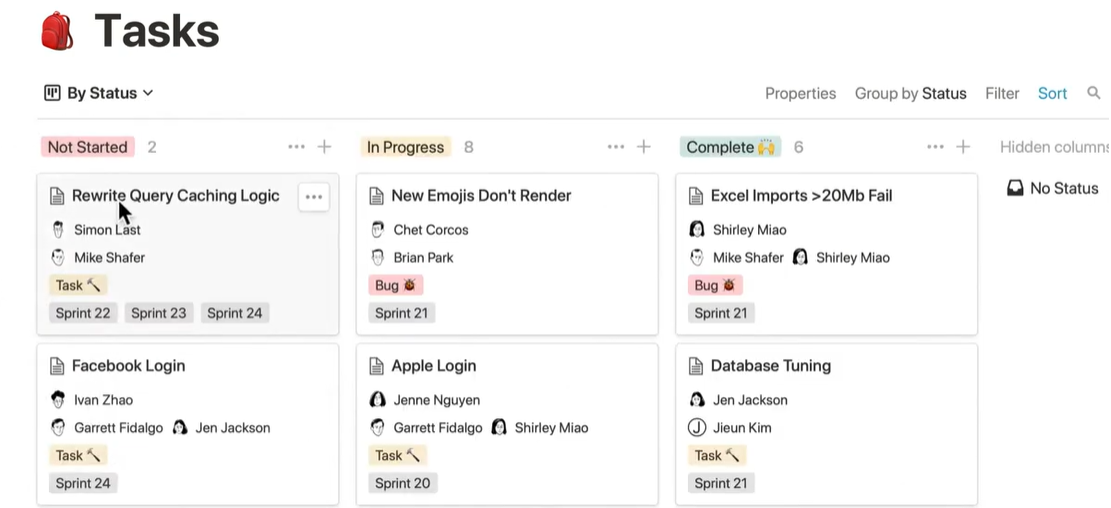Click Bug tag on Excel Imports card

click(716, 285)
